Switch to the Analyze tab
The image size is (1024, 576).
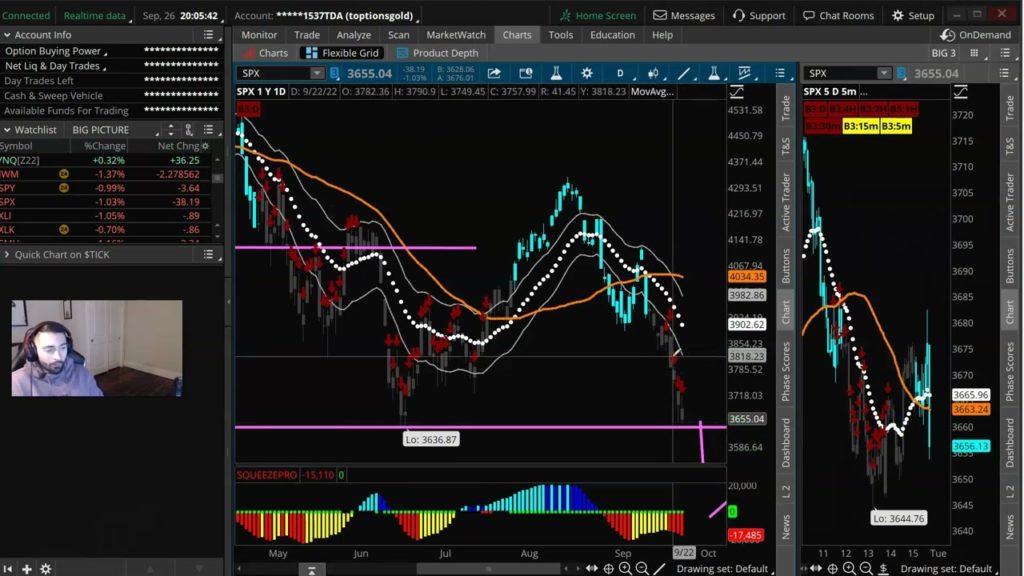click(353, 35)
